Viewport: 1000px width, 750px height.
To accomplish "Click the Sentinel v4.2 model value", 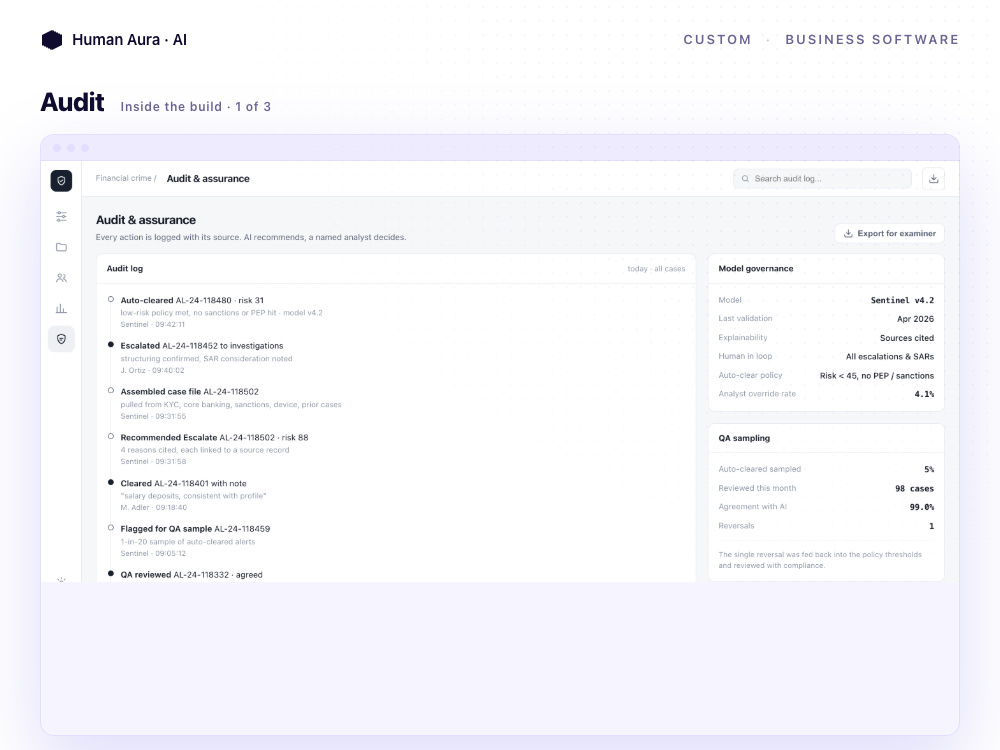I will tap(902, 300).
